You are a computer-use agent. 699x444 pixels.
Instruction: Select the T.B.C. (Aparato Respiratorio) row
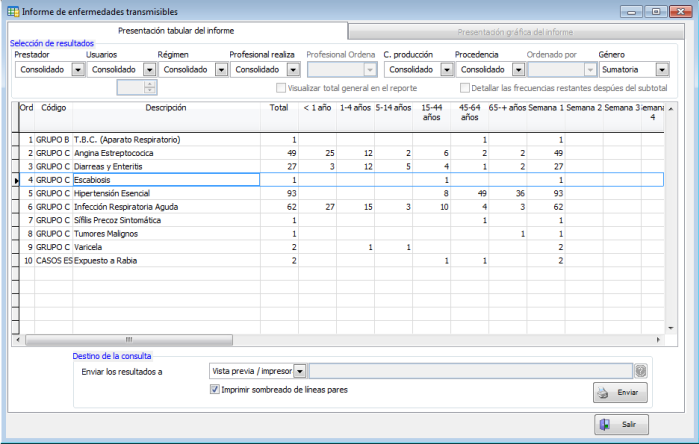(341, 140)
